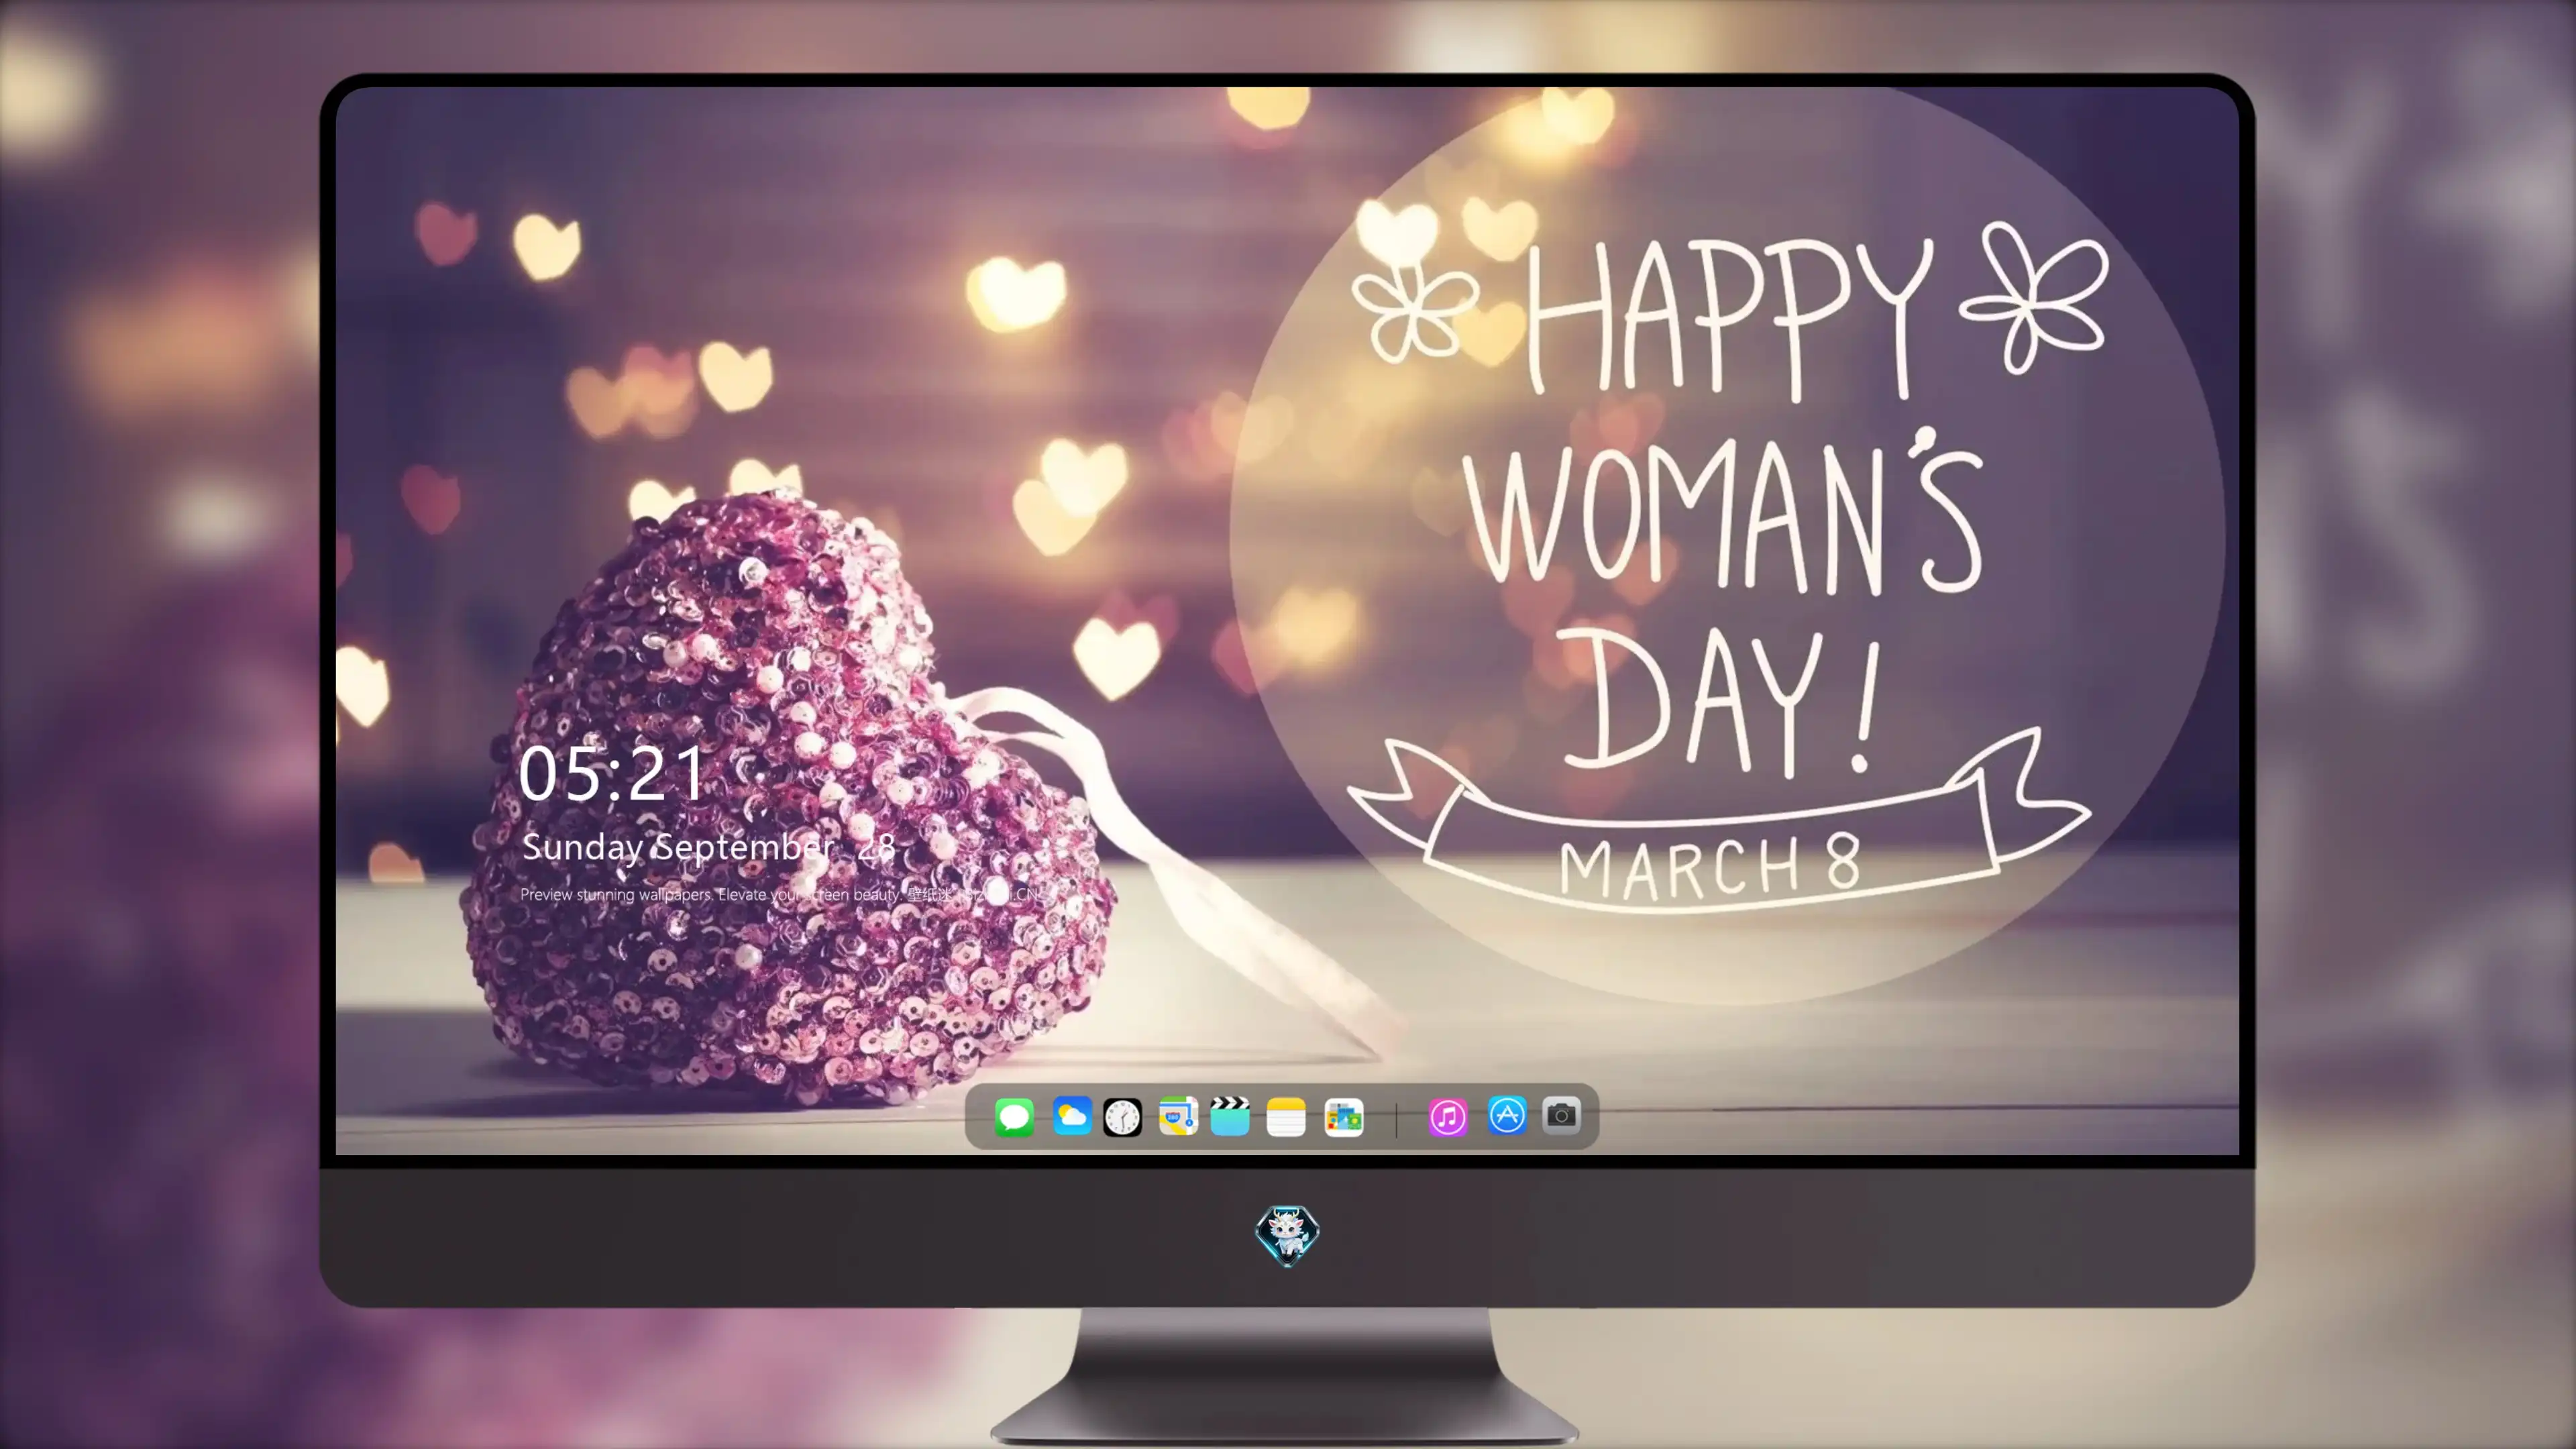The height and width of the screenshot is (1449, 2576).
Task: Launch the Weather app from the dock
Action: tap(1071, 1116)
